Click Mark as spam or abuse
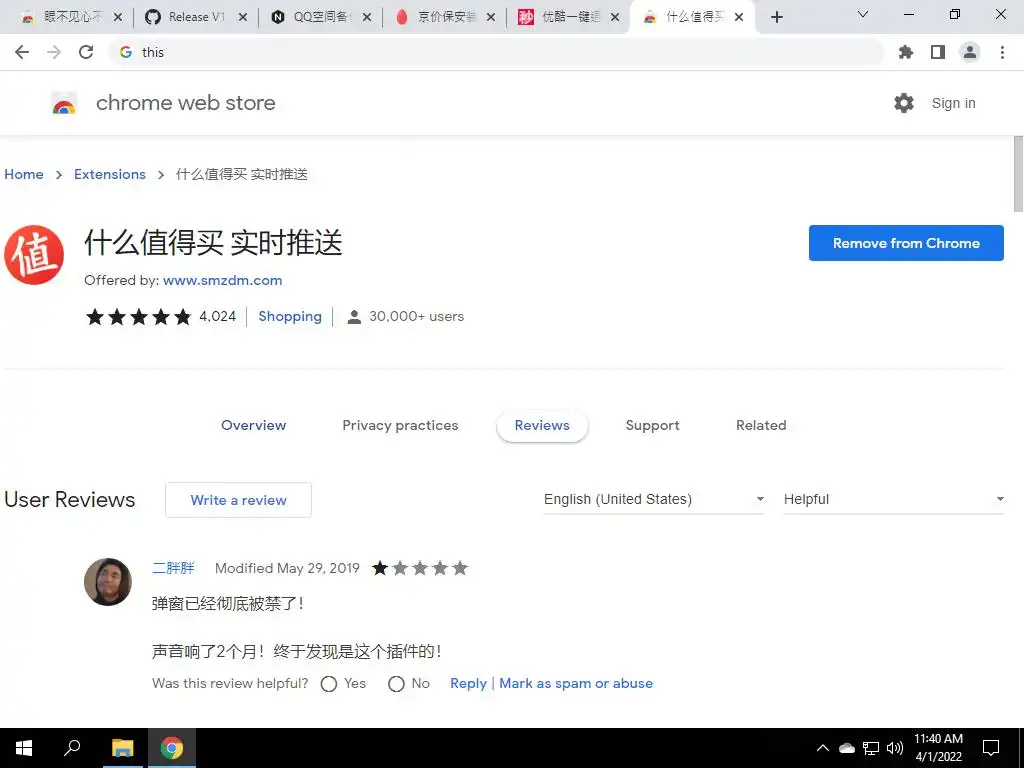Screen dimensions: 1024x768 click(x=576, y=684)
